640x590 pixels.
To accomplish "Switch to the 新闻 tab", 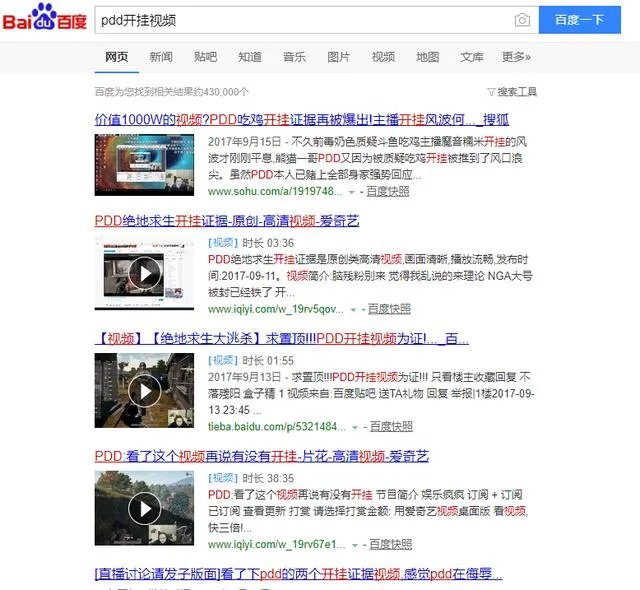I will click(x=161, y=57).
